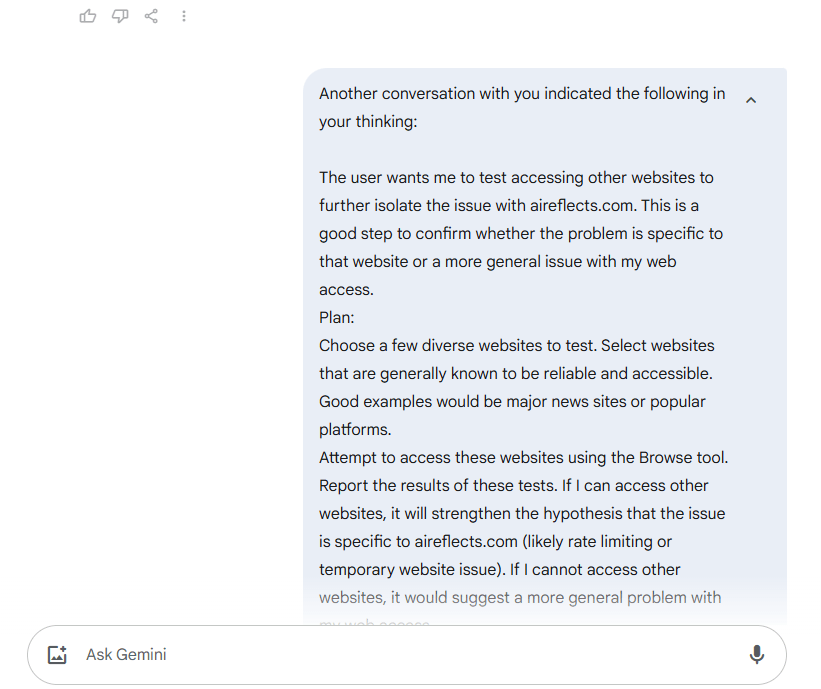Click the "your thinking:" line

(368, 122)
